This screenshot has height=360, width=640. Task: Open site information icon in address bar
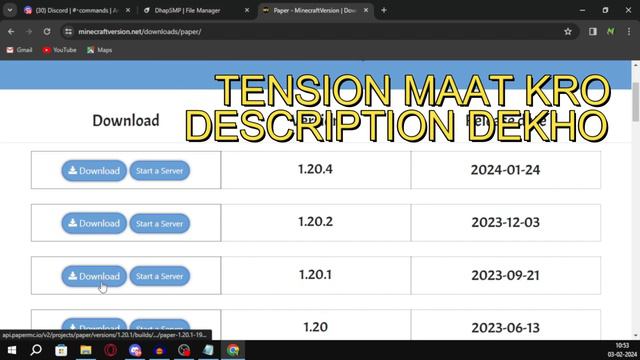(x=69, y=31)
